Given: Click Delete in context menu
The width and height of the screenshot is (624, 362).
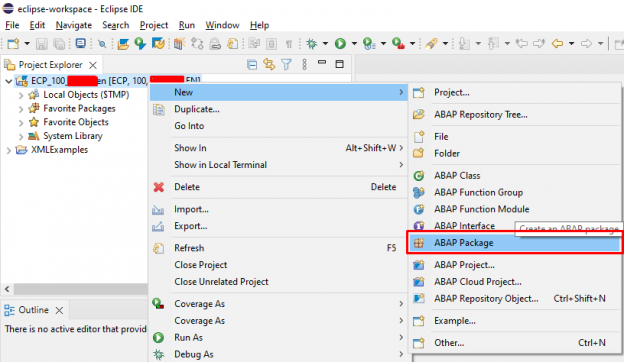Looking at the screenshot, I should 279,187.
